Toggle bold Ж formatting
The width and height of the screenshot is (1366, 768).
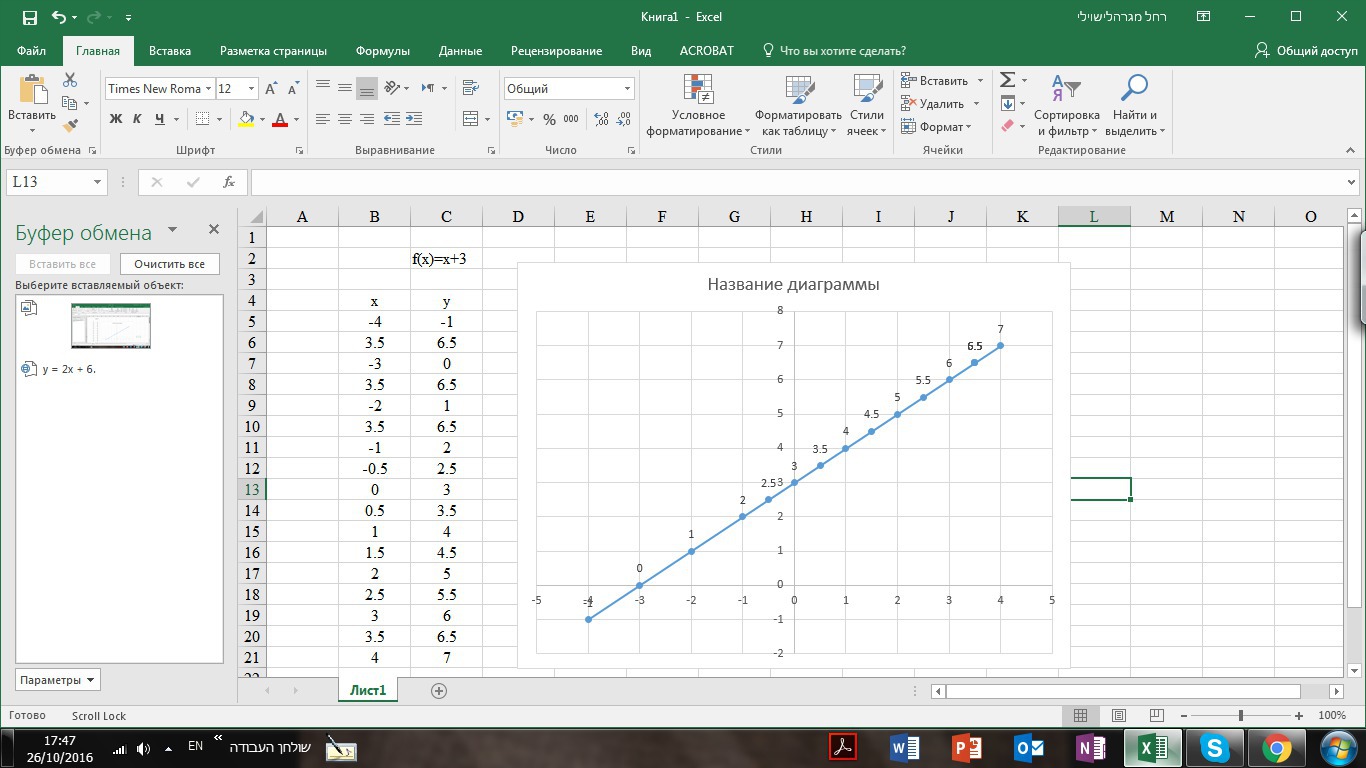coord(116,119)
